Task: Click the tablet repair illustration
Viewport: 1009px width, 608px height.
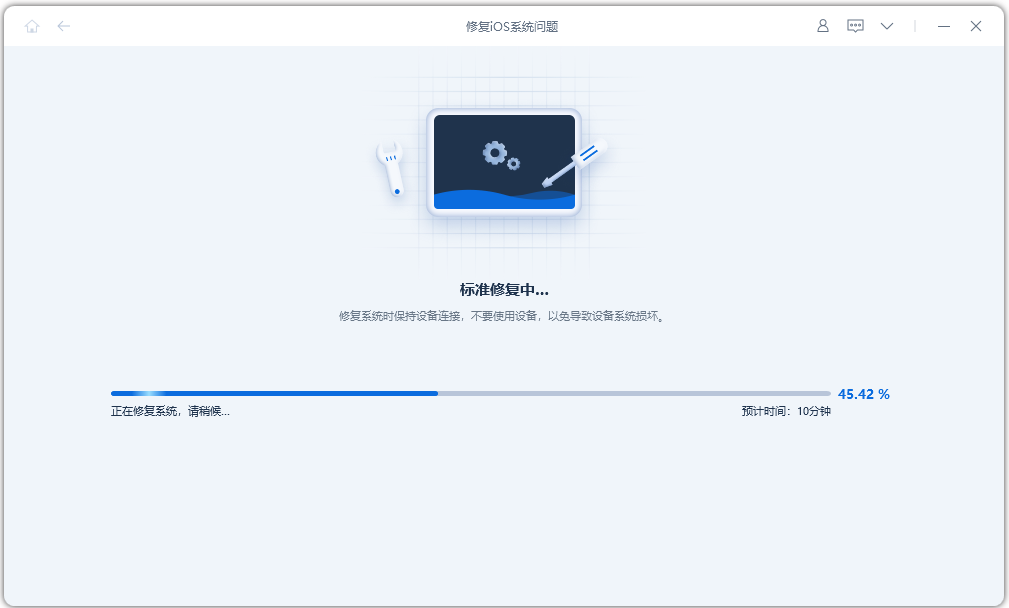Action: (x=504, y=163)
